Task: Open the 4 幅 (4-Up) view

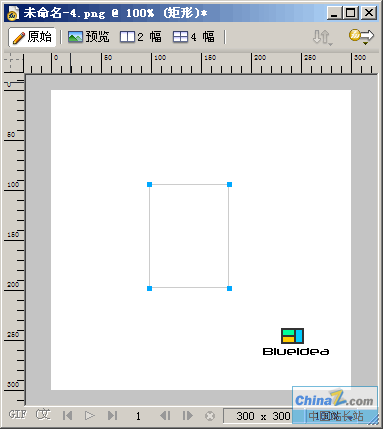Action: pyautogui.click(x=194, y=37)
